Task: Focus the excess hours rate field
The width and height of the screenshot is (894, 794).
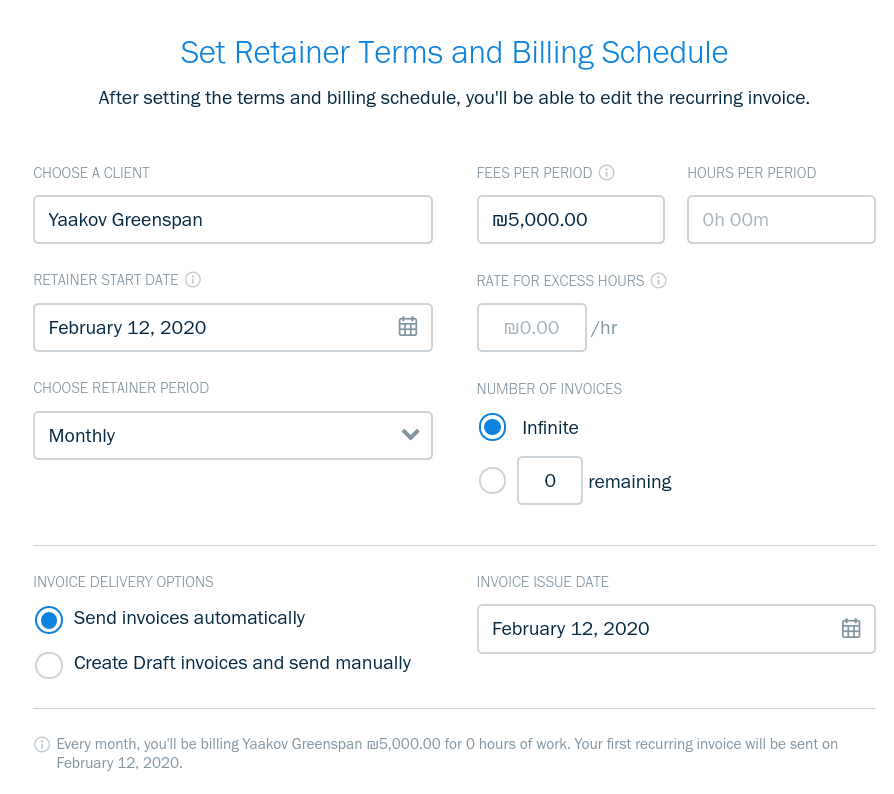Action: pyautogui.click(x=532, y=328)
